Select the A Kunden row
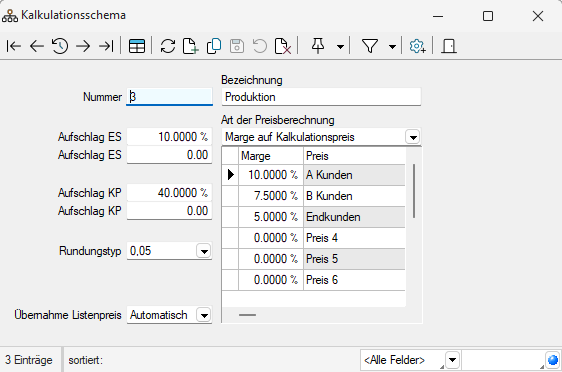 pos(314,175)
